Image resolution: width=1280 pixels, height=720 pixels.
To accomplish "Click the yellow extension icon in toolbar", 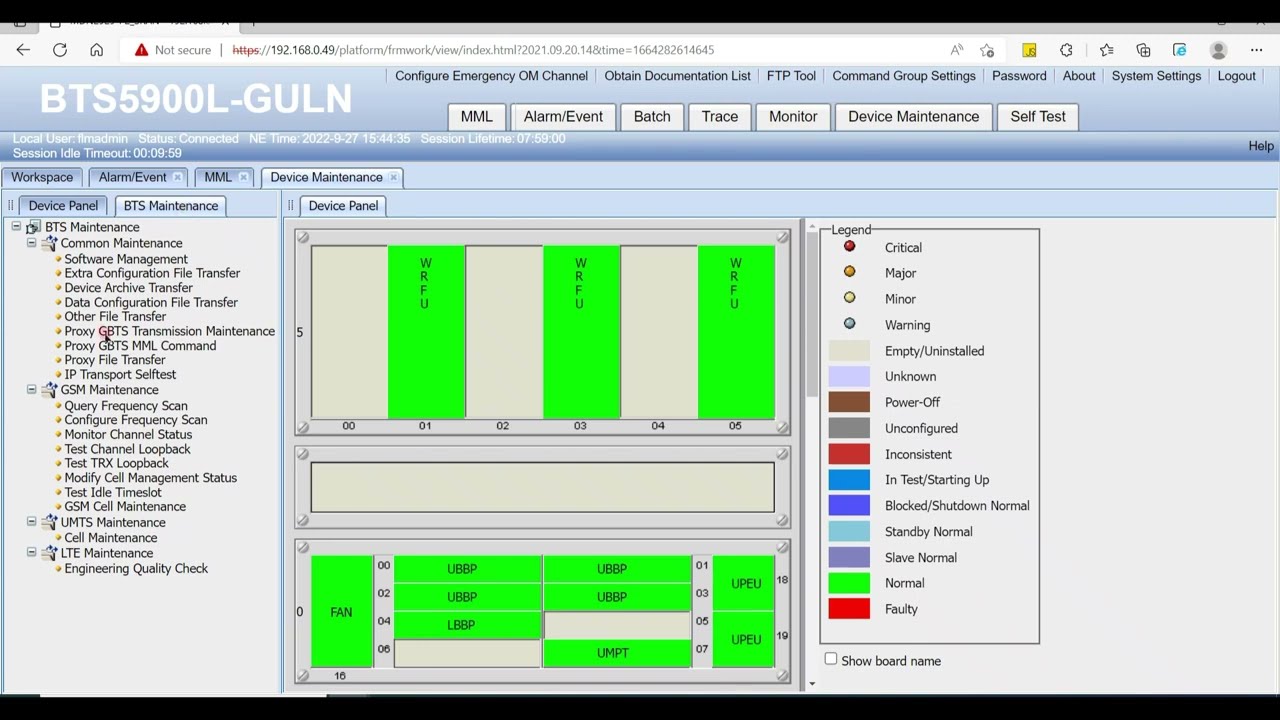I will 1029,50.
